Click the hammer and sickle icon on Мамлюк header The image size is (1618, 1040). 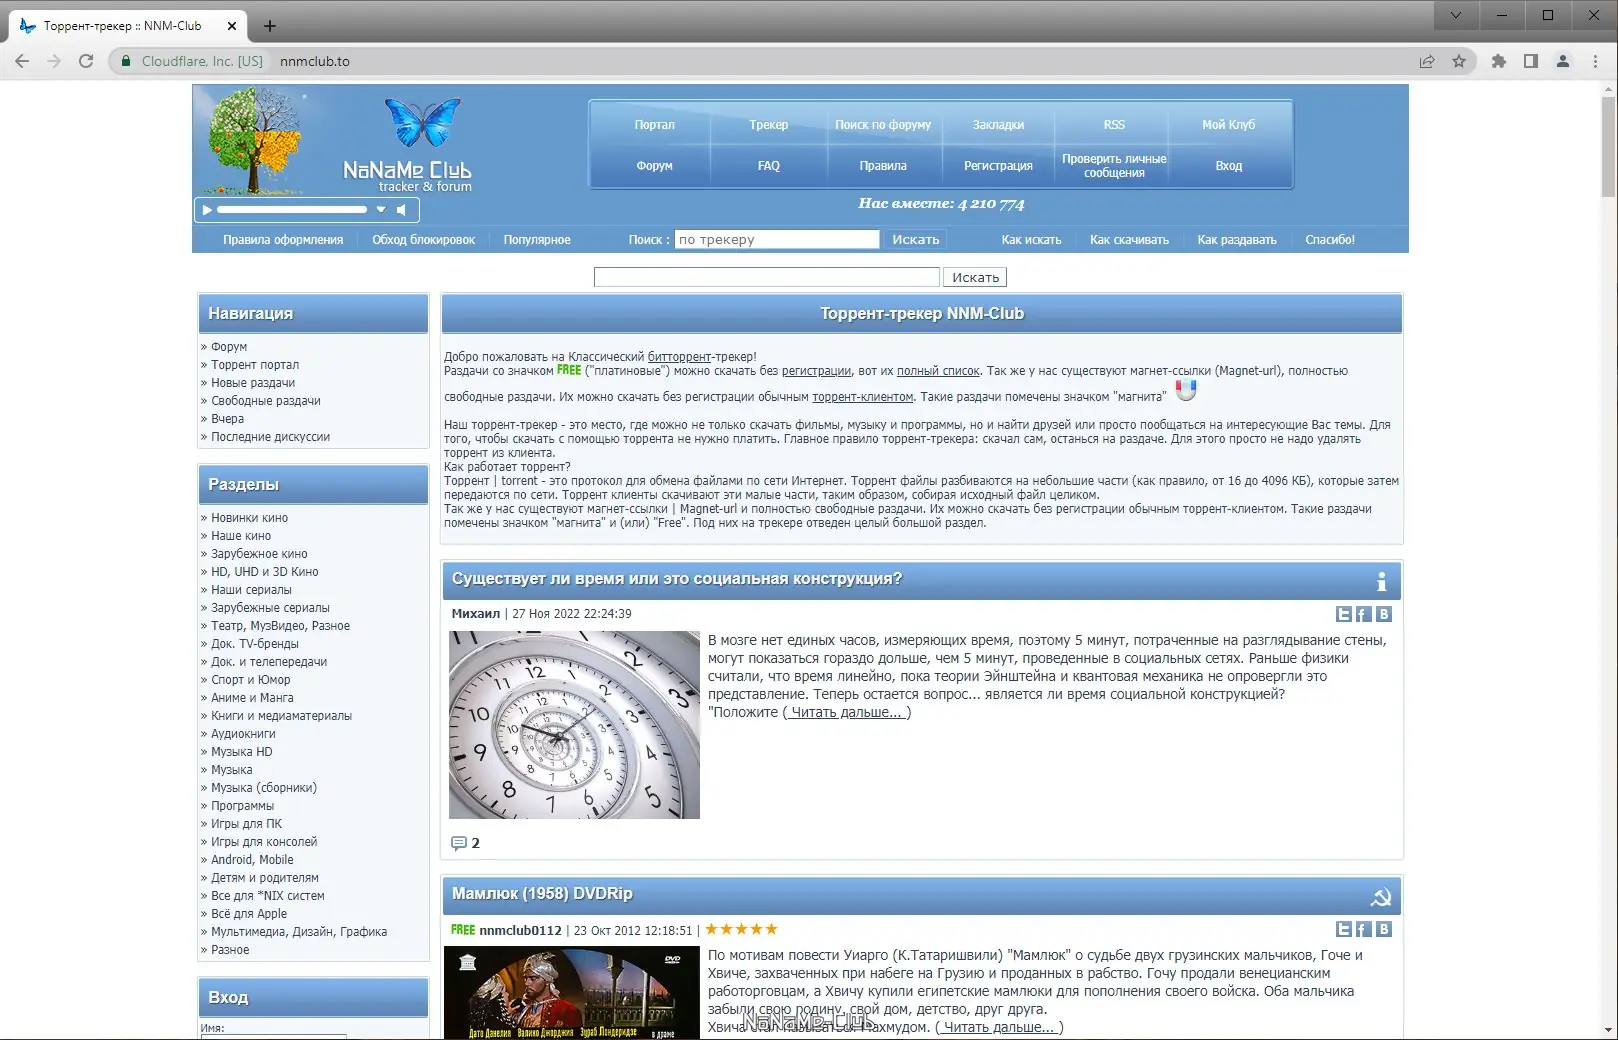click(1381, 897)
